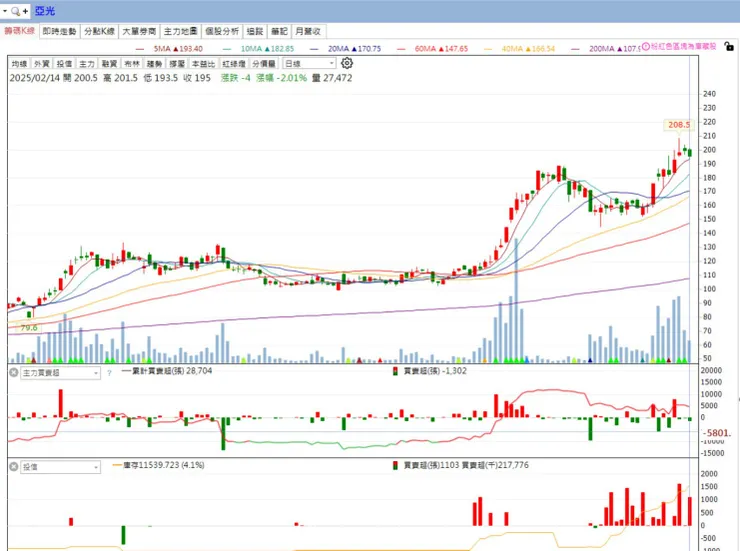This screenshot has height=551, width=740.
Task: Toggle the 布林 band button
Action: (132, 63)
